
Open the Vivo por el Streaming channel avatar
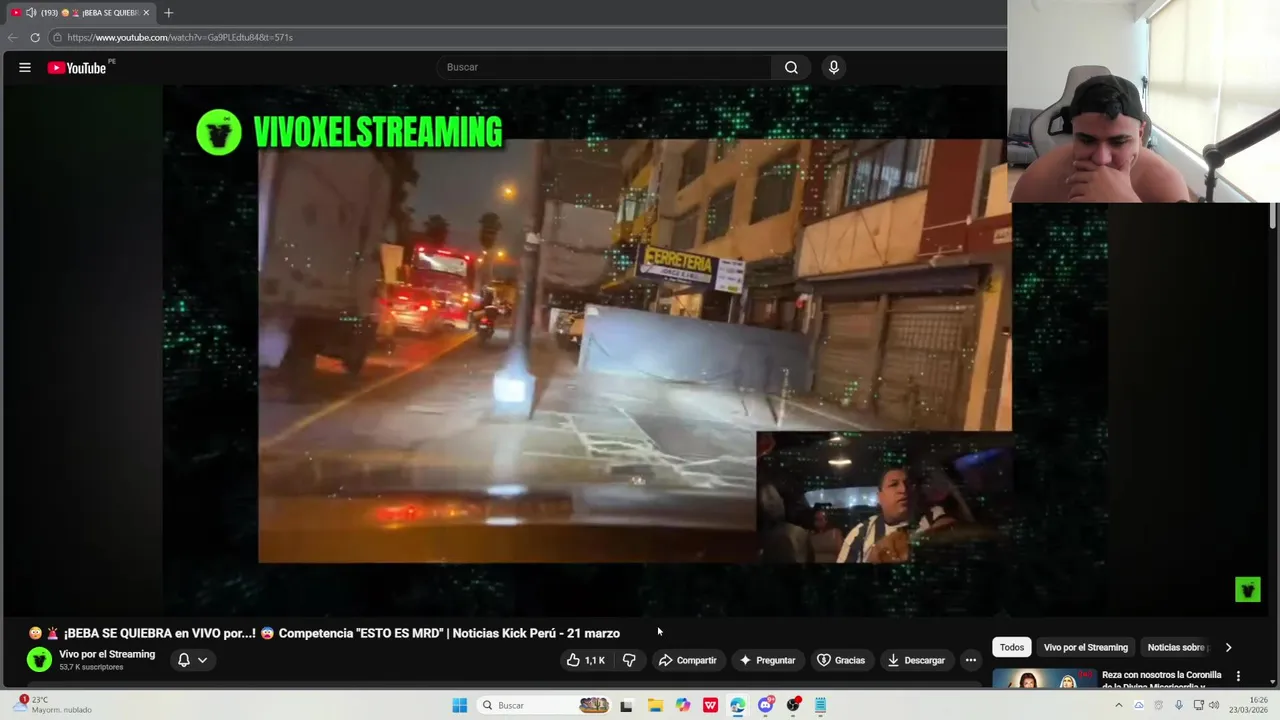(39, 660)
